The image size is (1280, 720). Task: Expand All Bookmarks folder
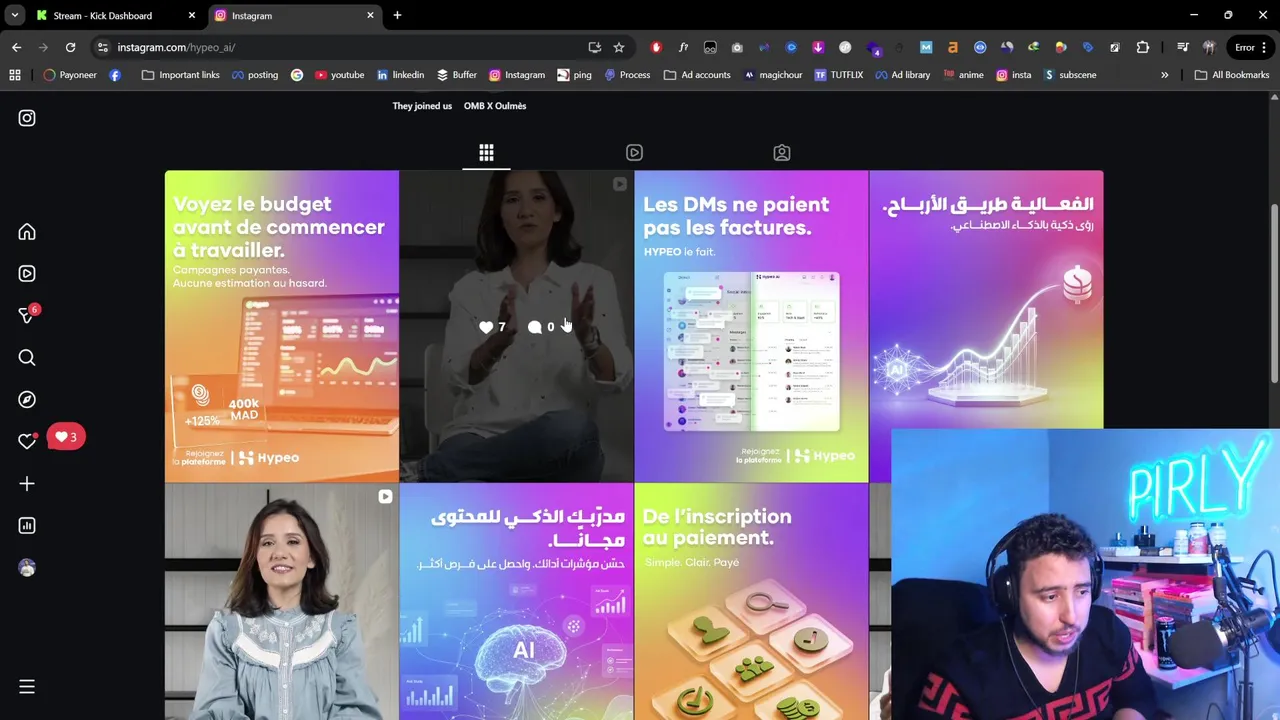point(1231,75)
